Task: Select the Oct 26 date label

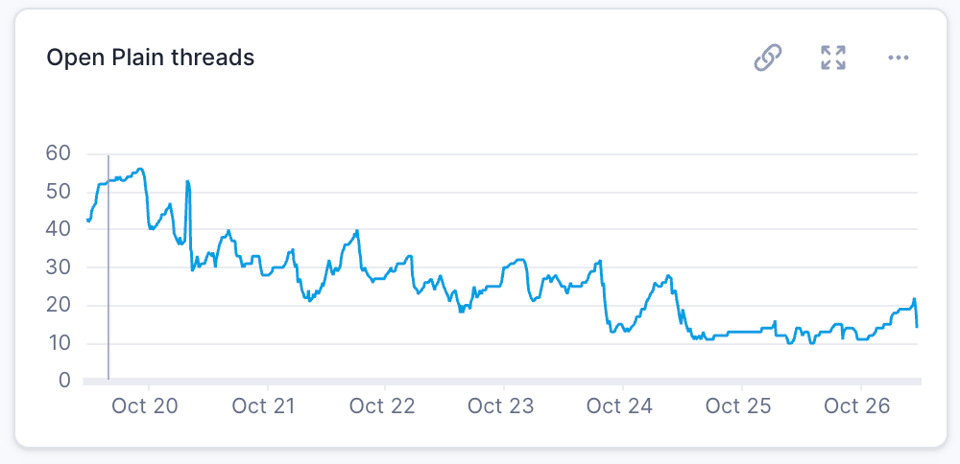Action: [856, 406]
